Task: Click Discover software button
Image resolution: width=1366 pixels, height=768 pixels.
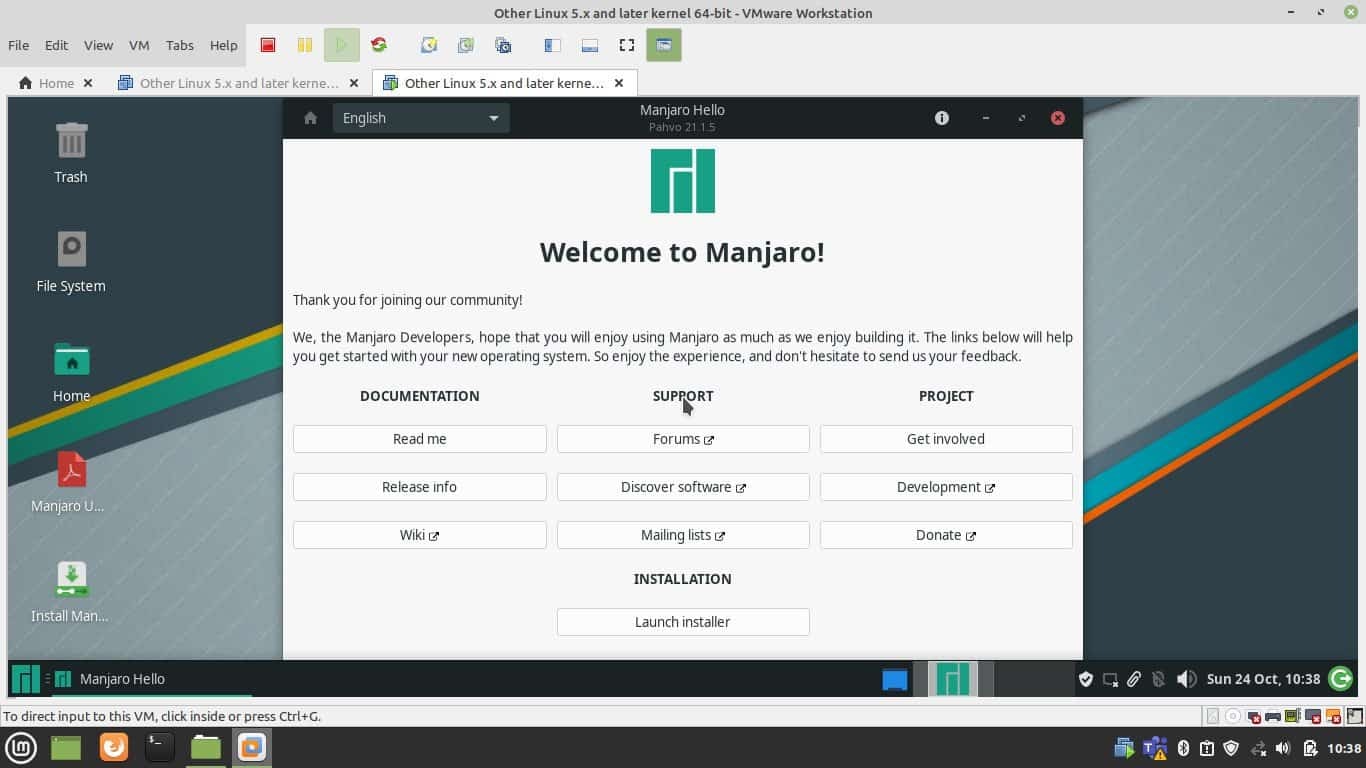Action: click(x=683, y=487)
